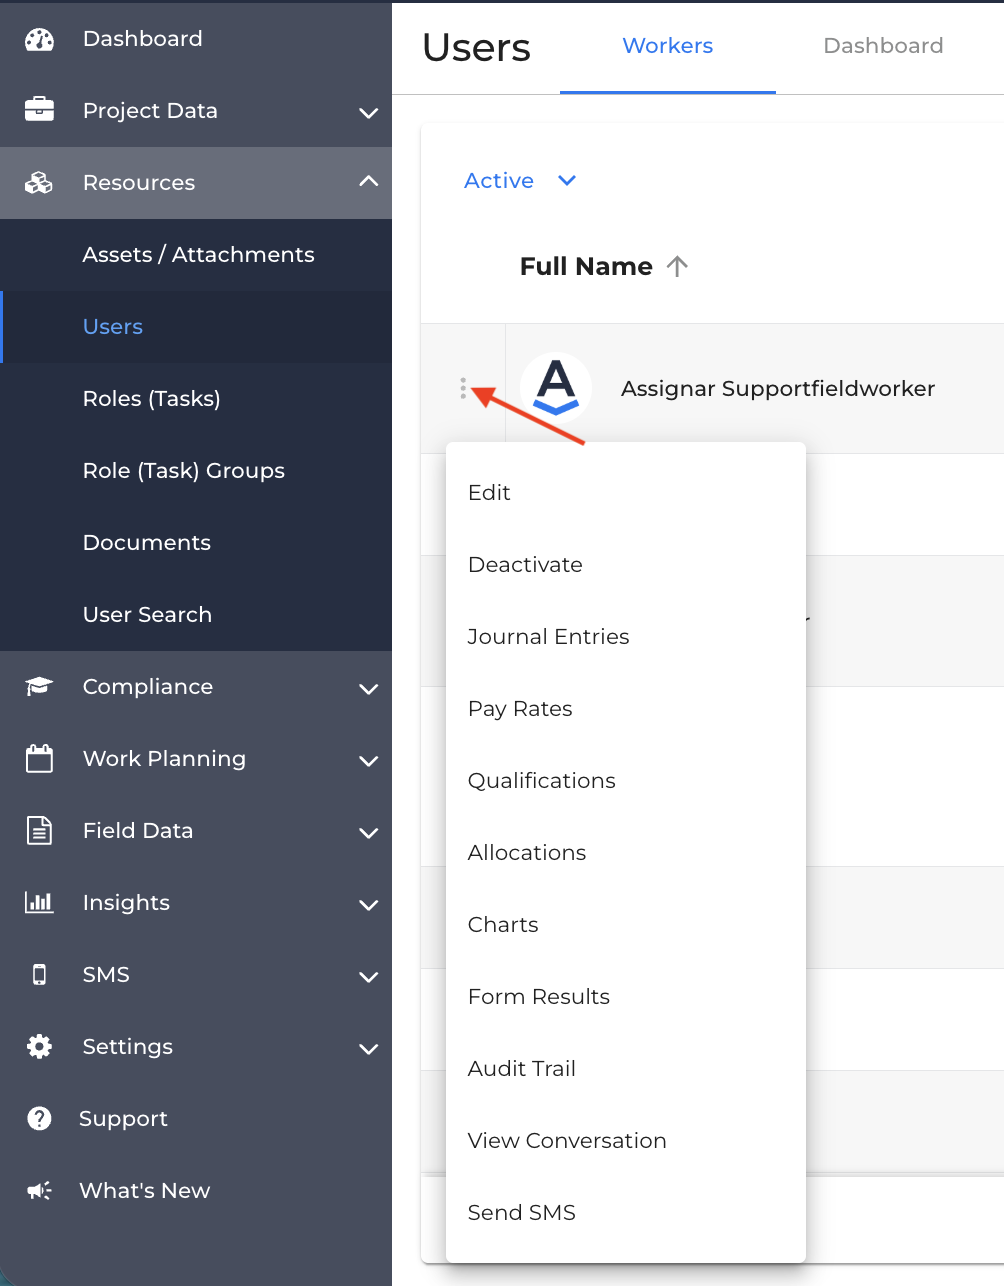The width and height of the screenshot is (1004, 1286).
Task: Click the Support question mark icon
Action: point(39,1118)
